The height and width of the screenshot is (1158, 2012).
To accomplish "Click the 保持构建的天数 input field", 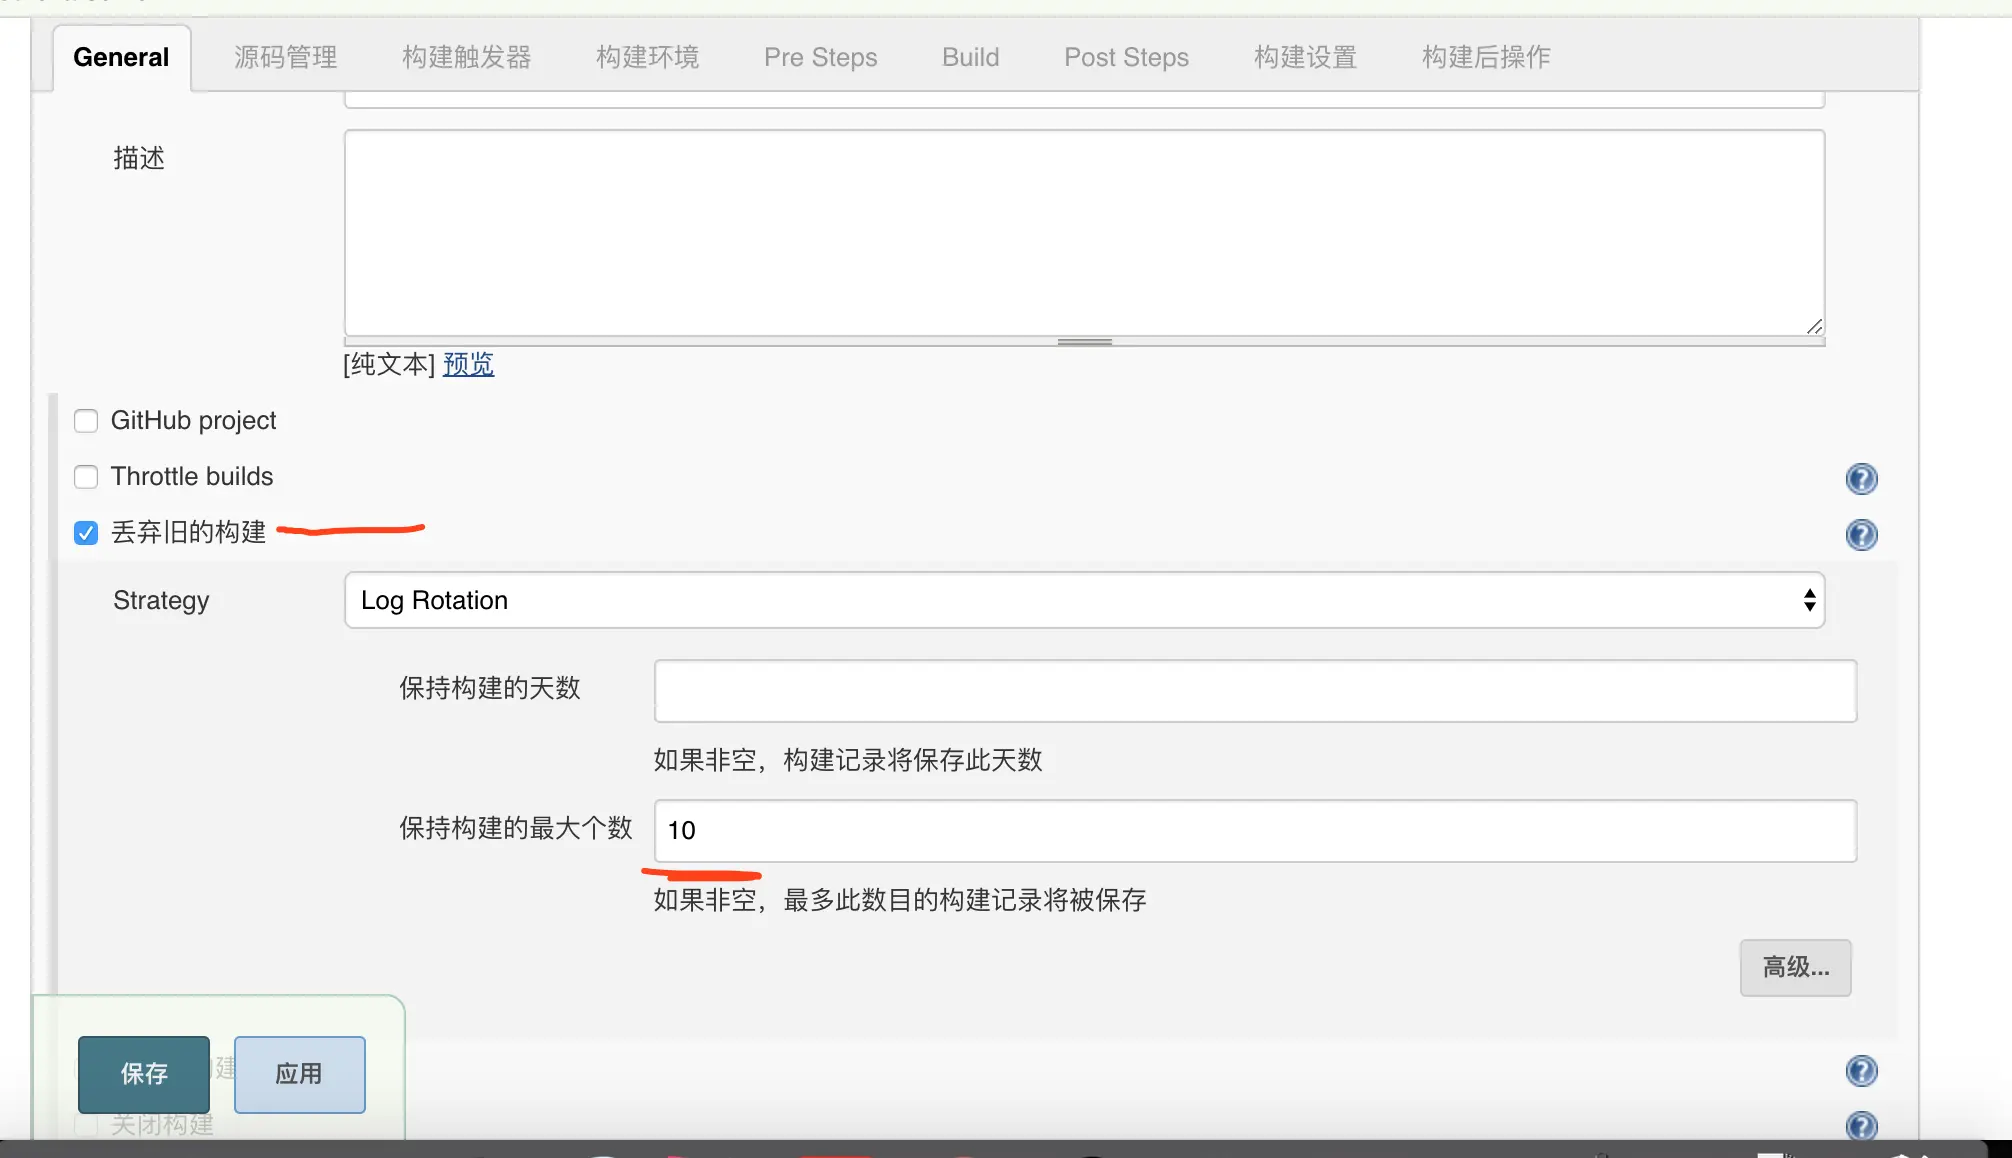I will pos(1255,690).
